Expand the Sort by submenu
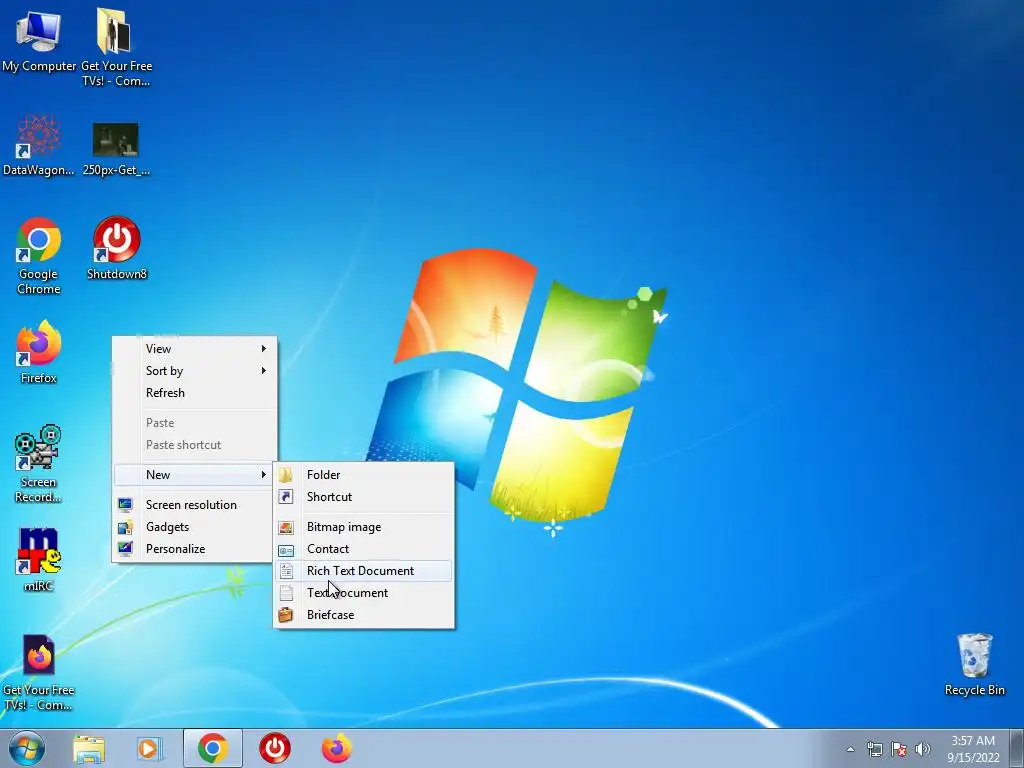 (195, 371)
